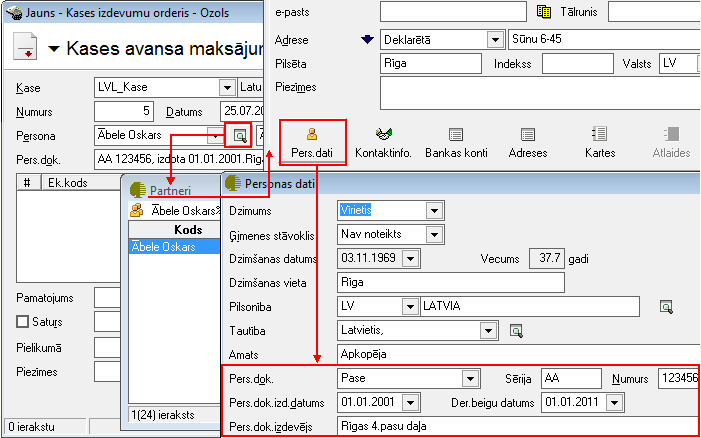
Task: Open person lookup icon next to Persona
Action: pos(240,135)
